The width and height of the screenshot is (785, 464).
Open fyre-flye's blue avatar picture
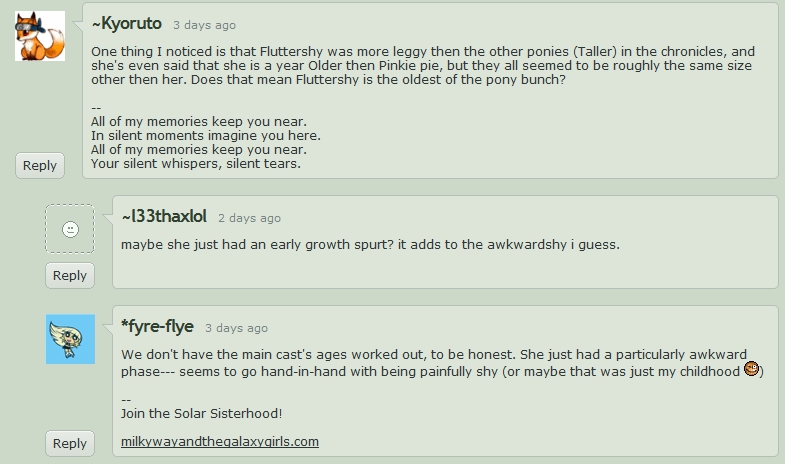[x=70, y=339]
